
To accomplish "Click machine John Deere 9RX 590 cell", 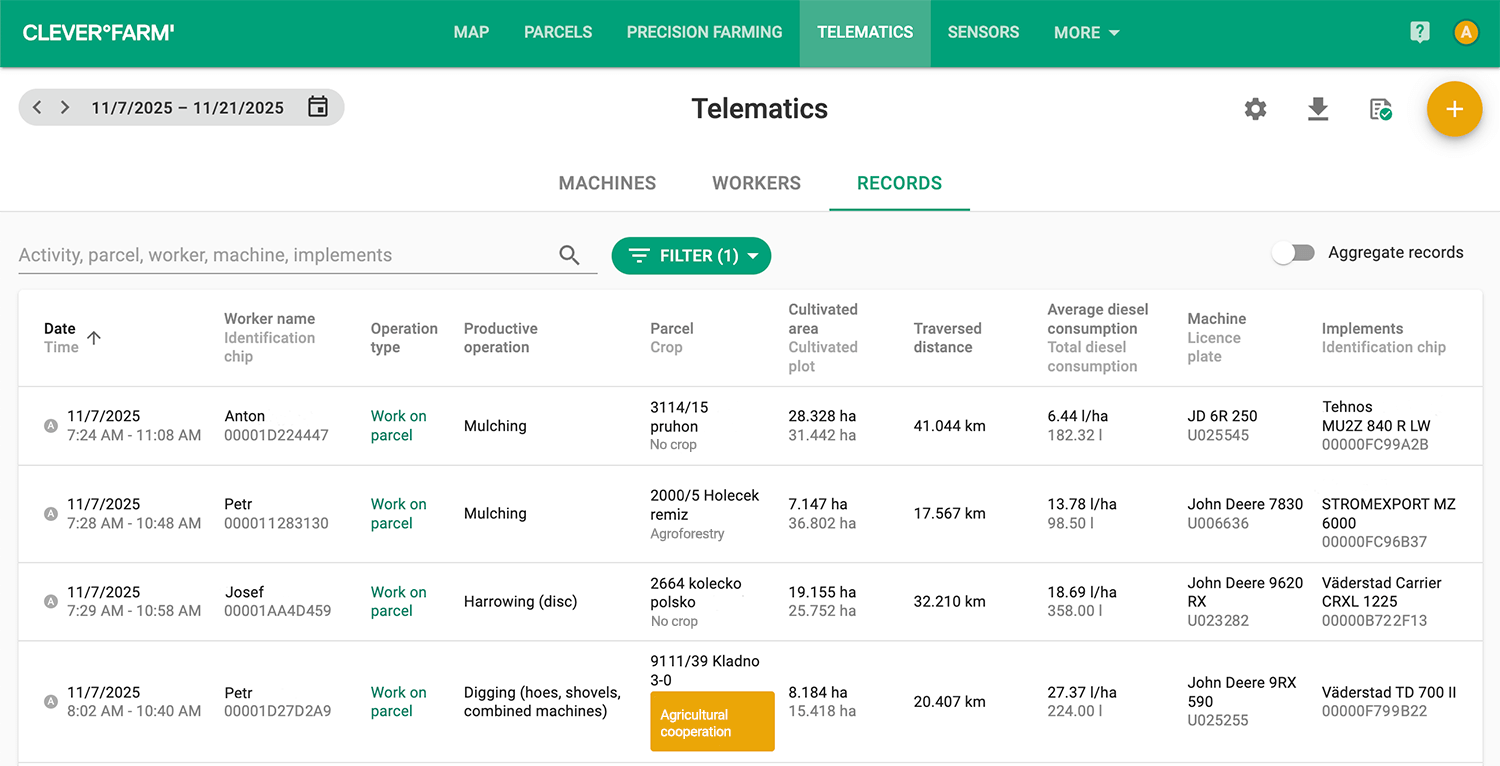I will coord(1241,692).
